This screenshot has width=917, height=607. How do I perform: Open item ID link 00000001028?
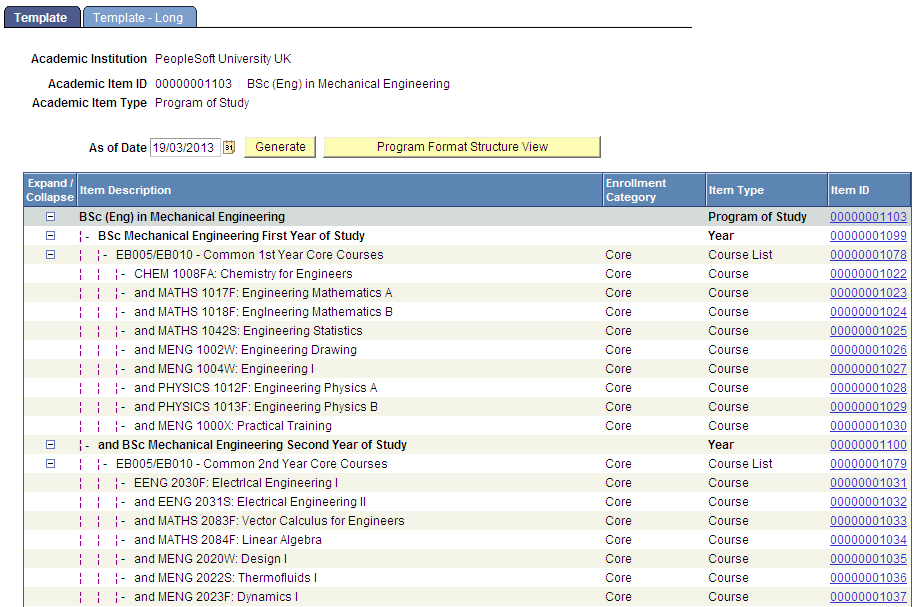(868, 388)
